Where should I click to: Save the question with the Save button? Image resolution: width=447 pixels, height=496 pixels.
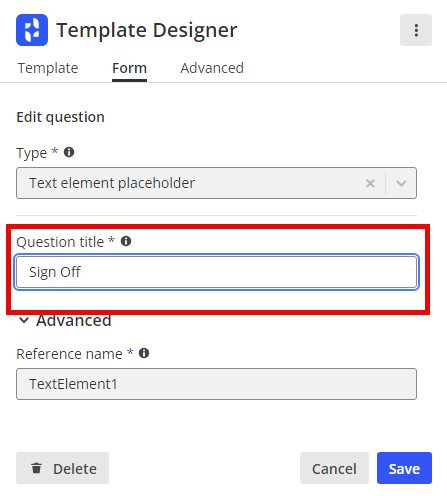click(x=404, y=468)
